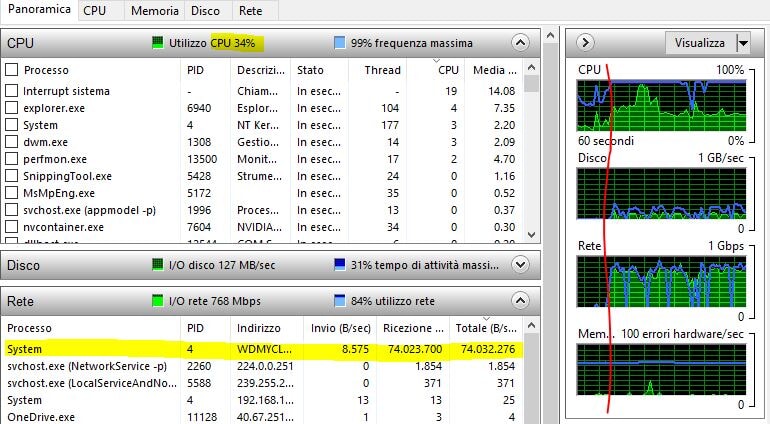This screenshot has height=424, width=770.
Task: Select svchost.exe (NetworkService -p) network row
Action: [x=263, y=366]
